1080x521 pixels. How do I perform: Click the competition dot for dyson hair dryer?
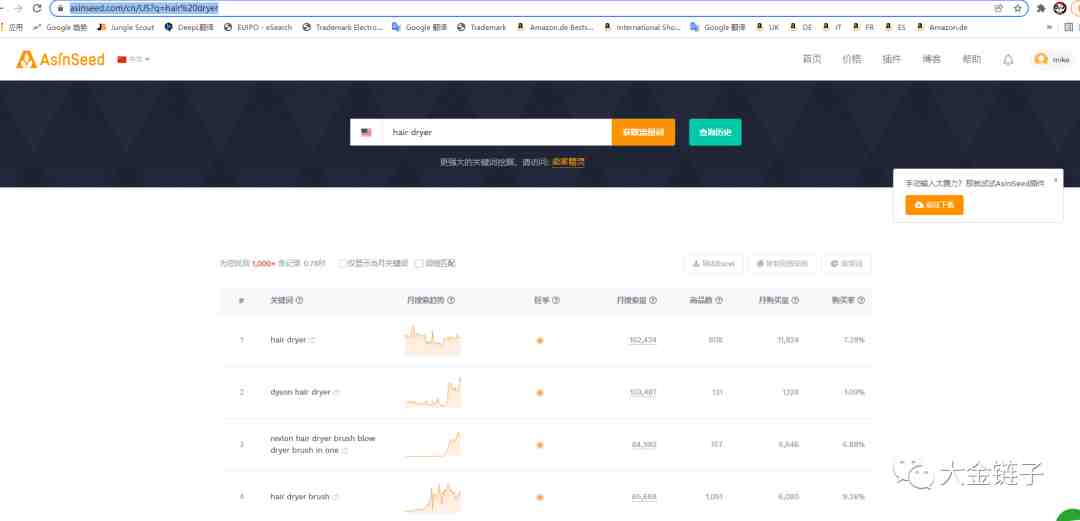pos(539,392)
